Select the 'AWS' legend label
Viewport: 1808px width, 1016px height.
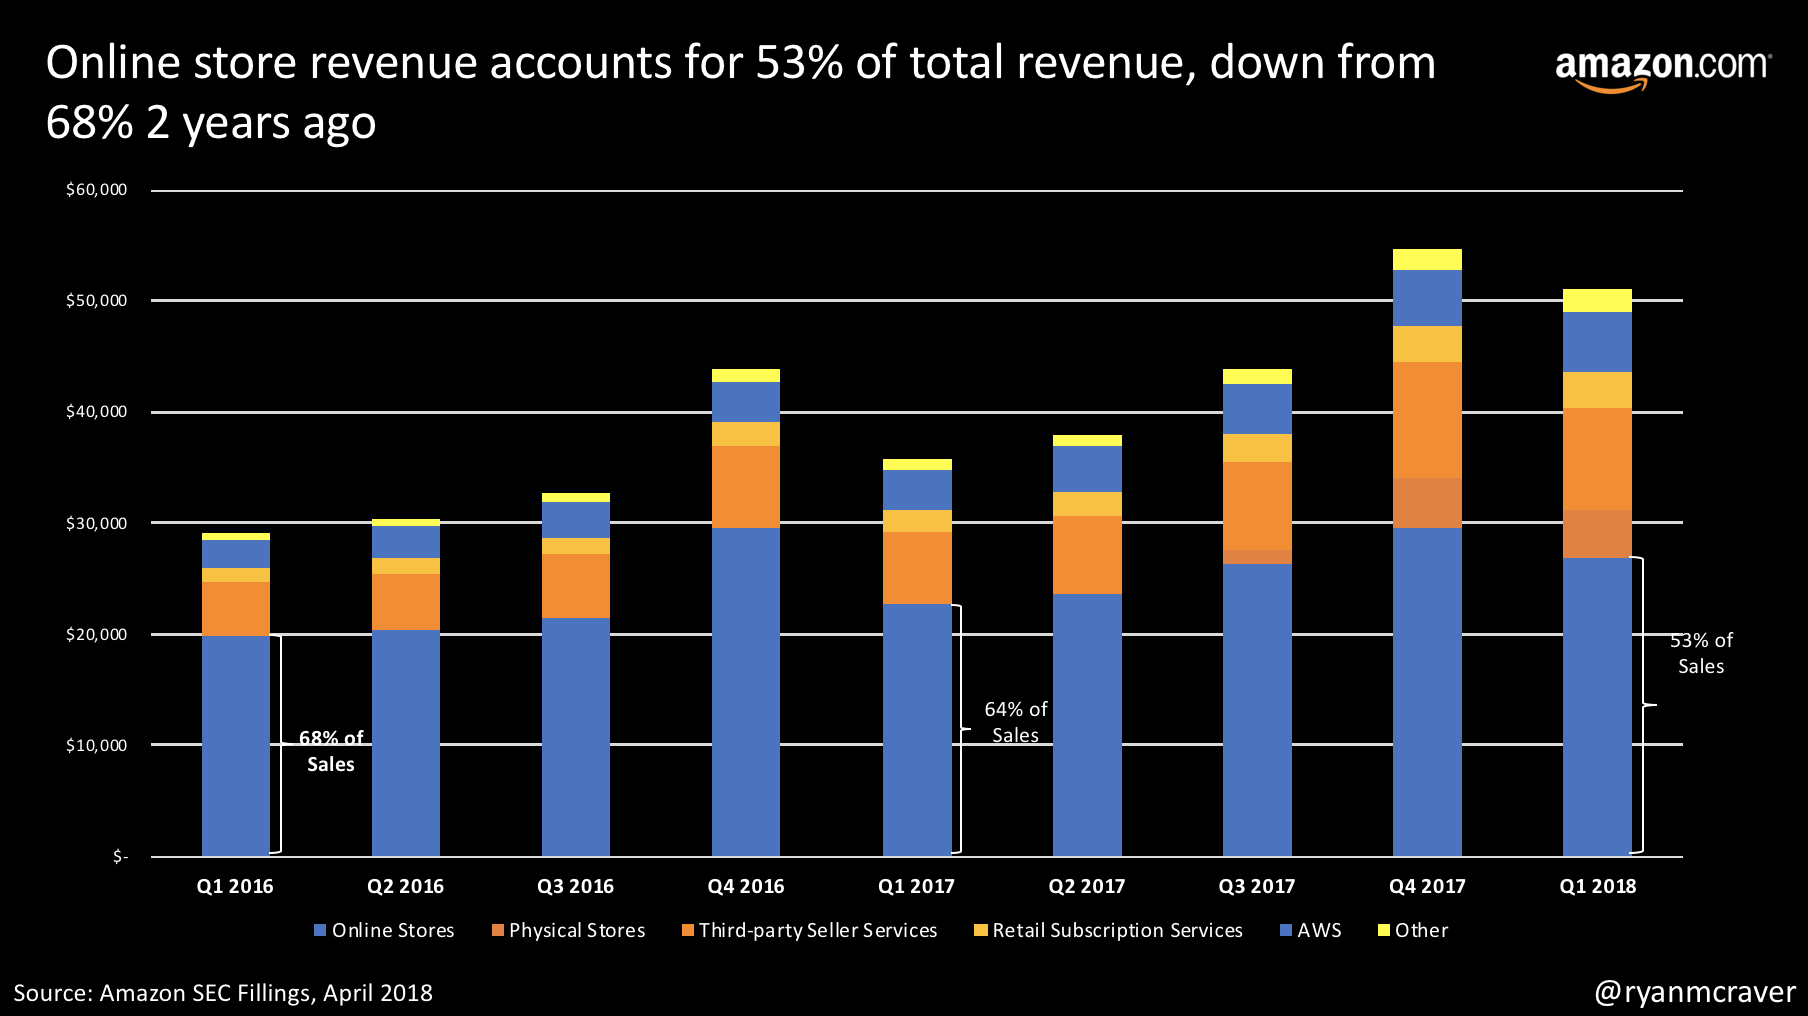point(1319,930)
